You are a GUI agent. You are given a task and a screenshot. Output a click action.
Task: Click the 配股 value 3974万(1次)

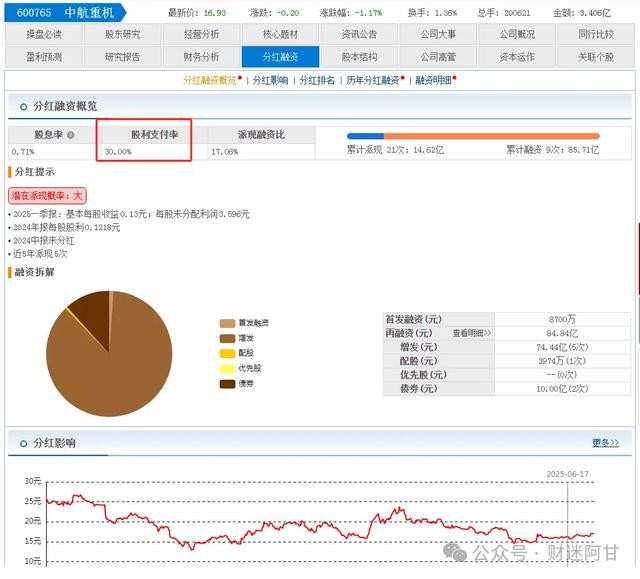pos(562,361)
